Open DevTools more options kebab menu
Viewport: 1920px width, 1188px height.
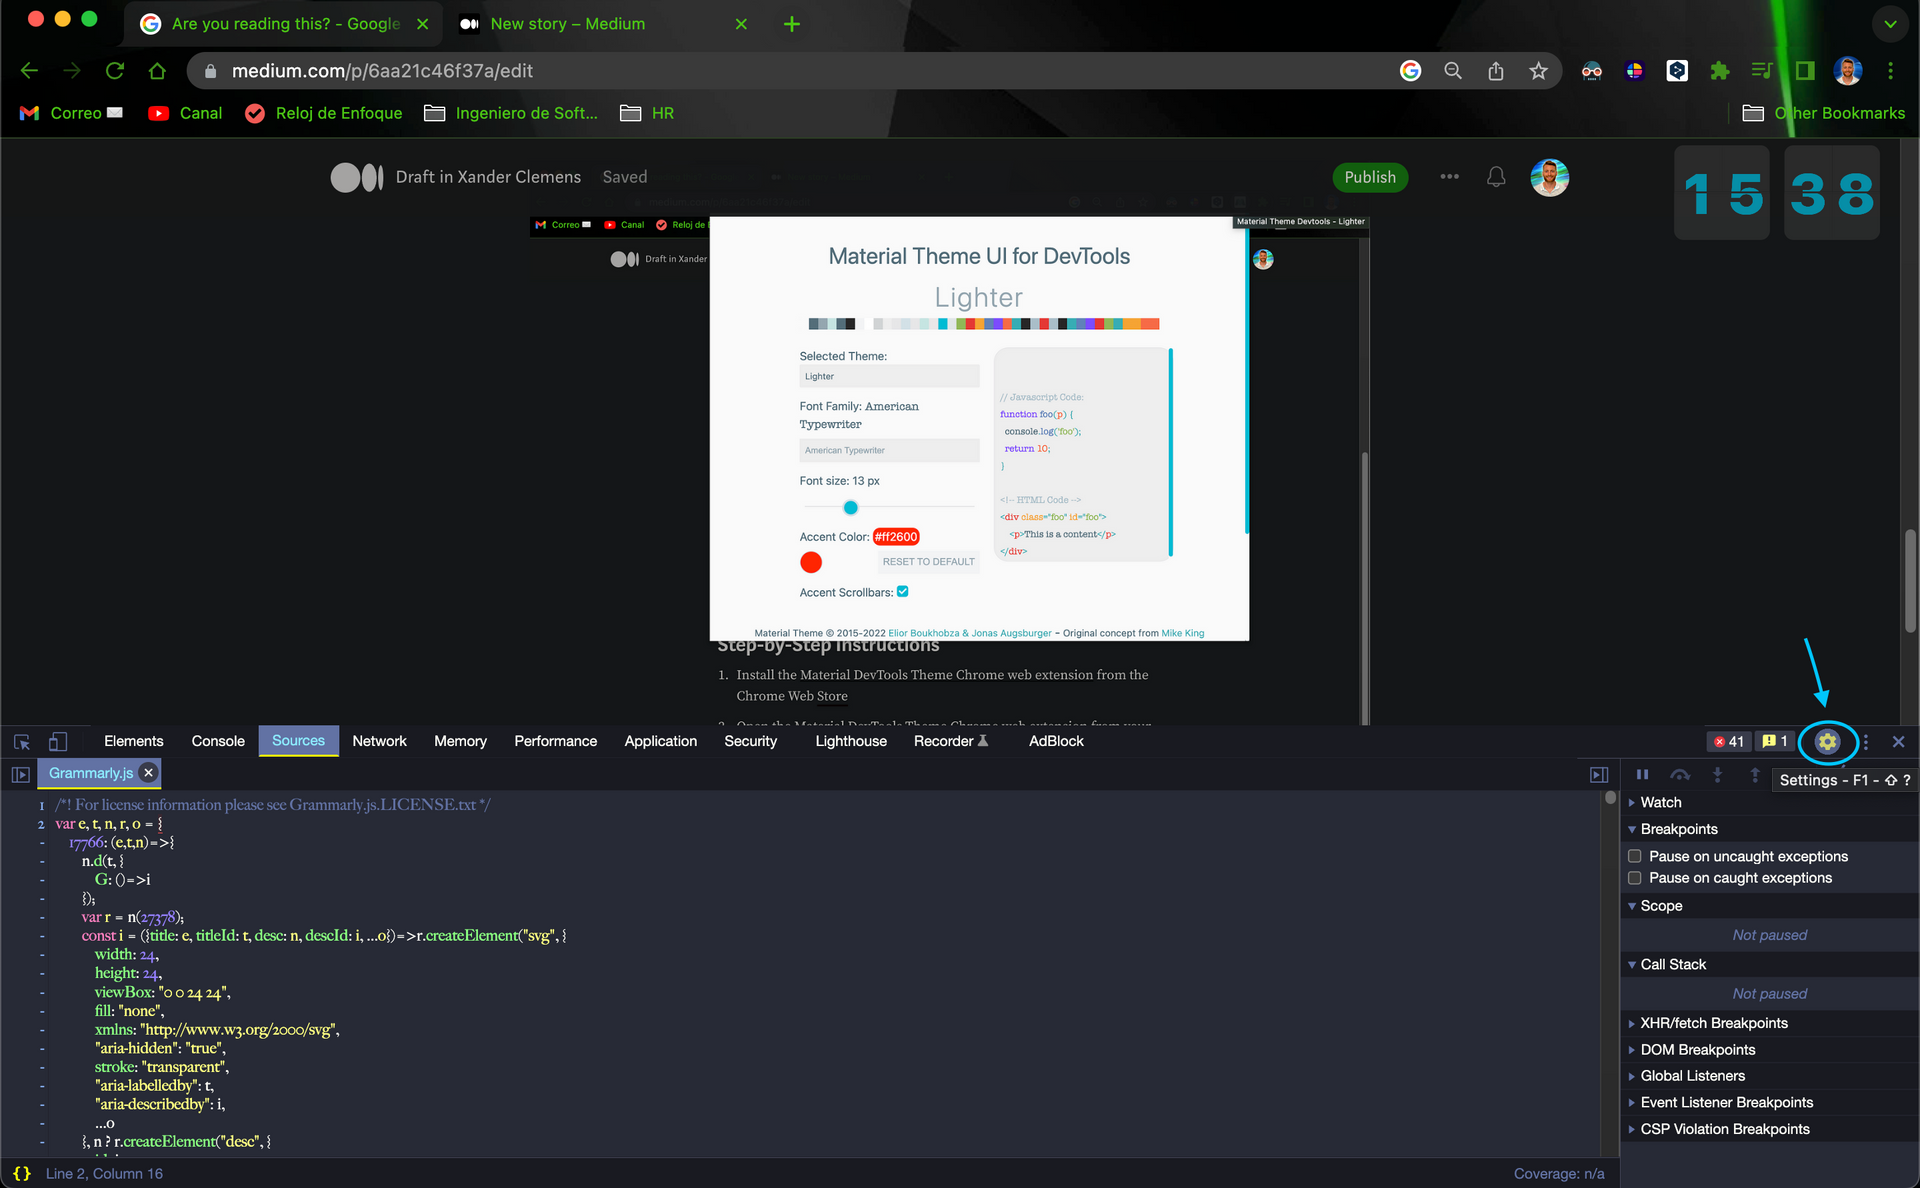pyautogui.click(x=1866, y=741)
